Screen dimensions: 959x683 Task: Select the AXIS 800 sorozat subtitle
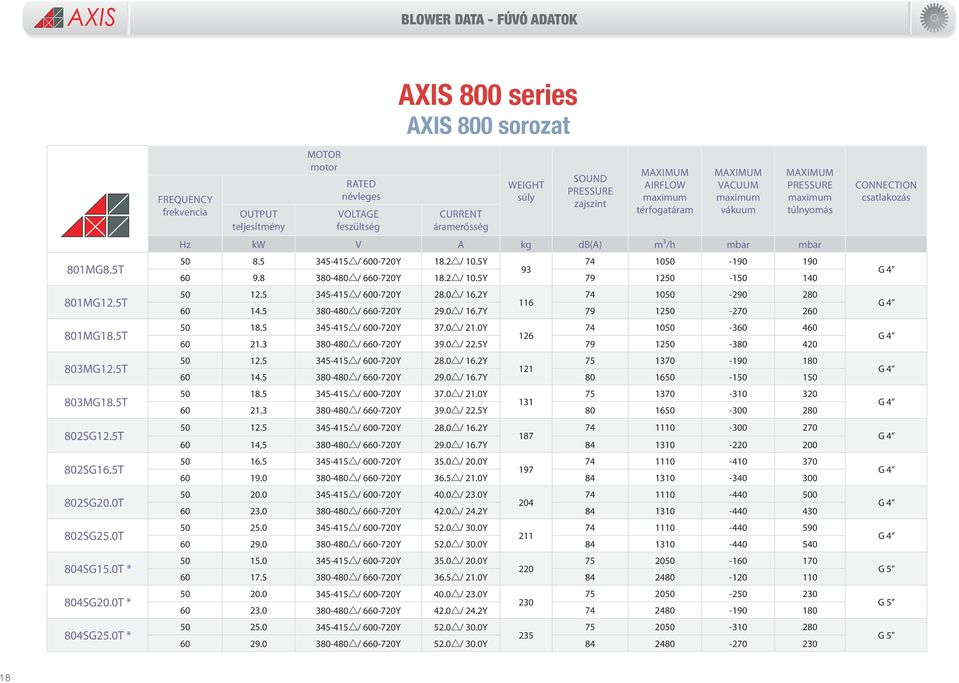(488, 126)
